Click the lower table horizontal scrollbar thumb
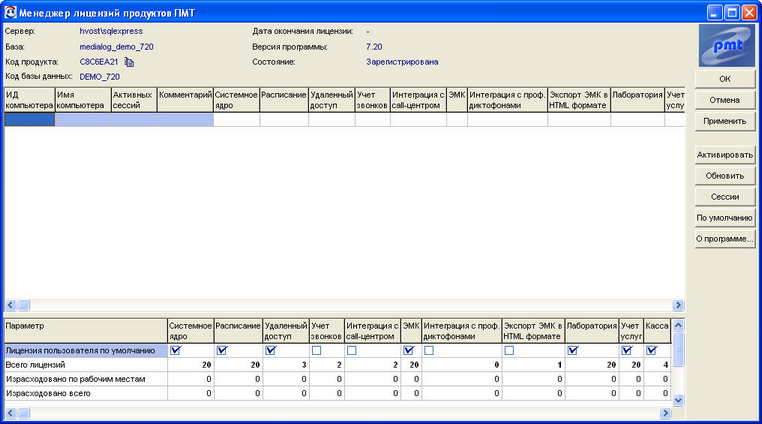 pos(23,413)
